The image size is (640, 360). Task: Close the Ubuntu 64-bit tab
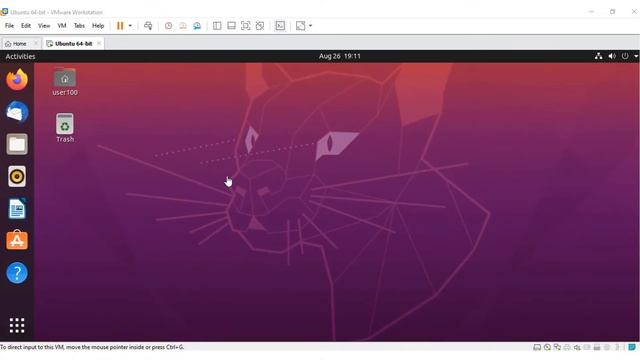(99, 43)
